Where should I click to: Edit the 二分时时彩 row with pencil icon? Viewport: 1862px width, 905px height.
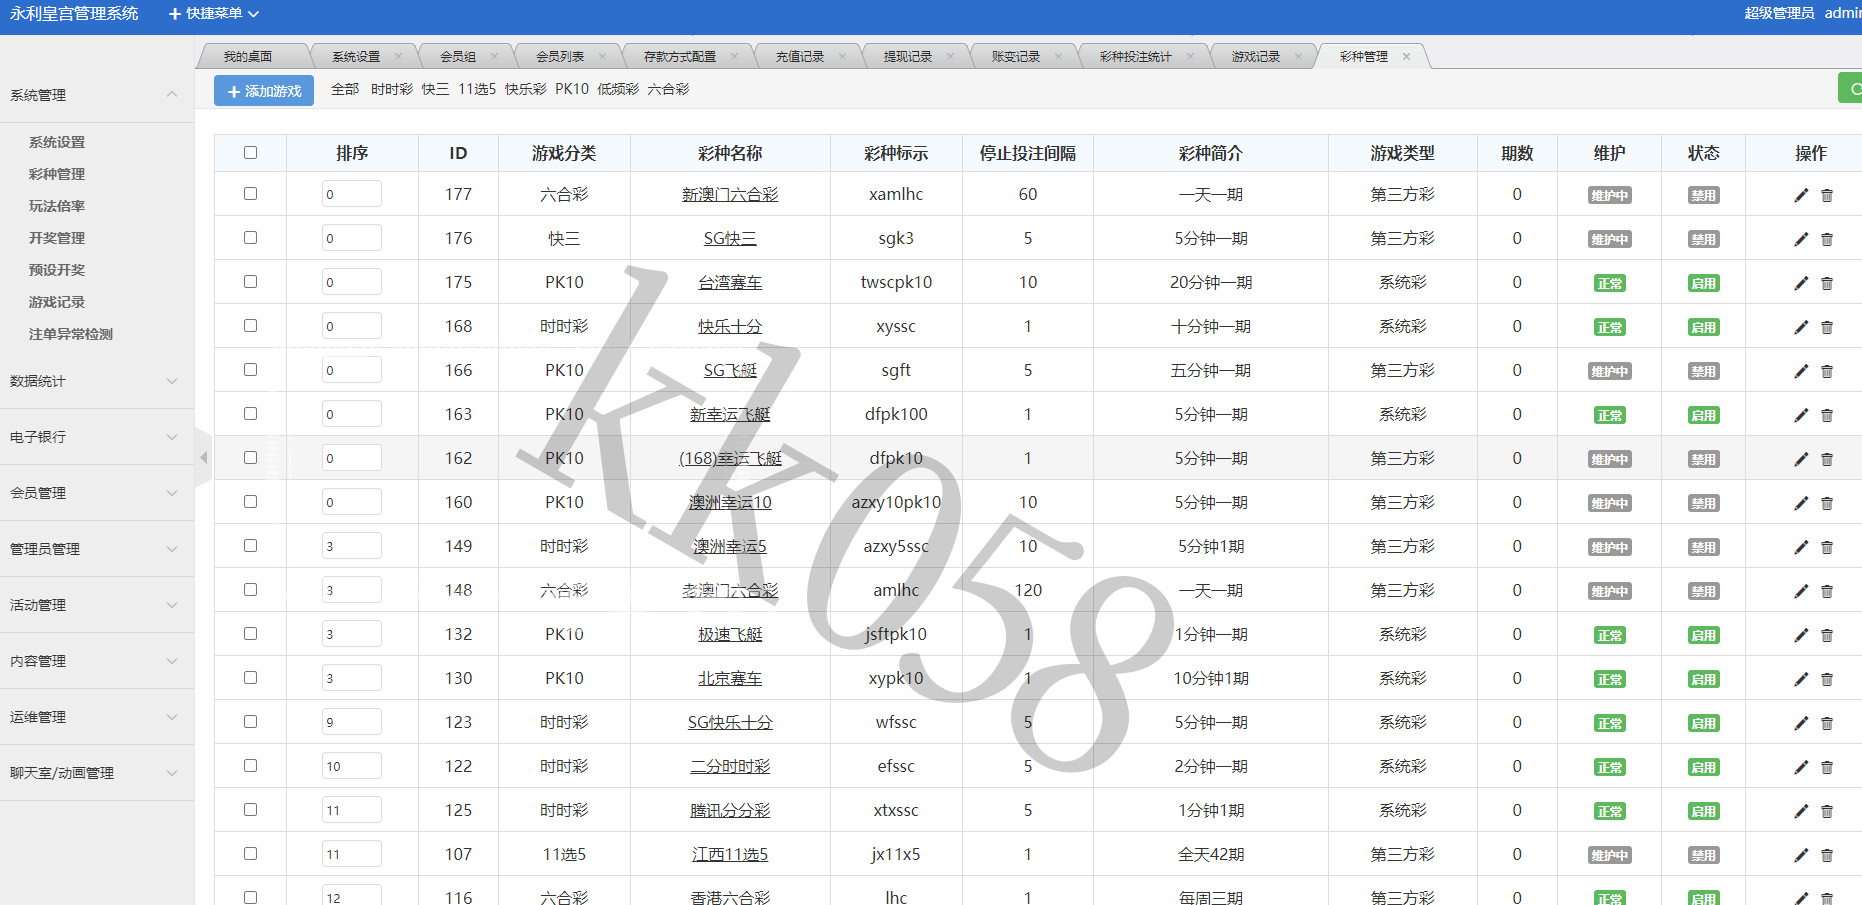[1801, 767]
